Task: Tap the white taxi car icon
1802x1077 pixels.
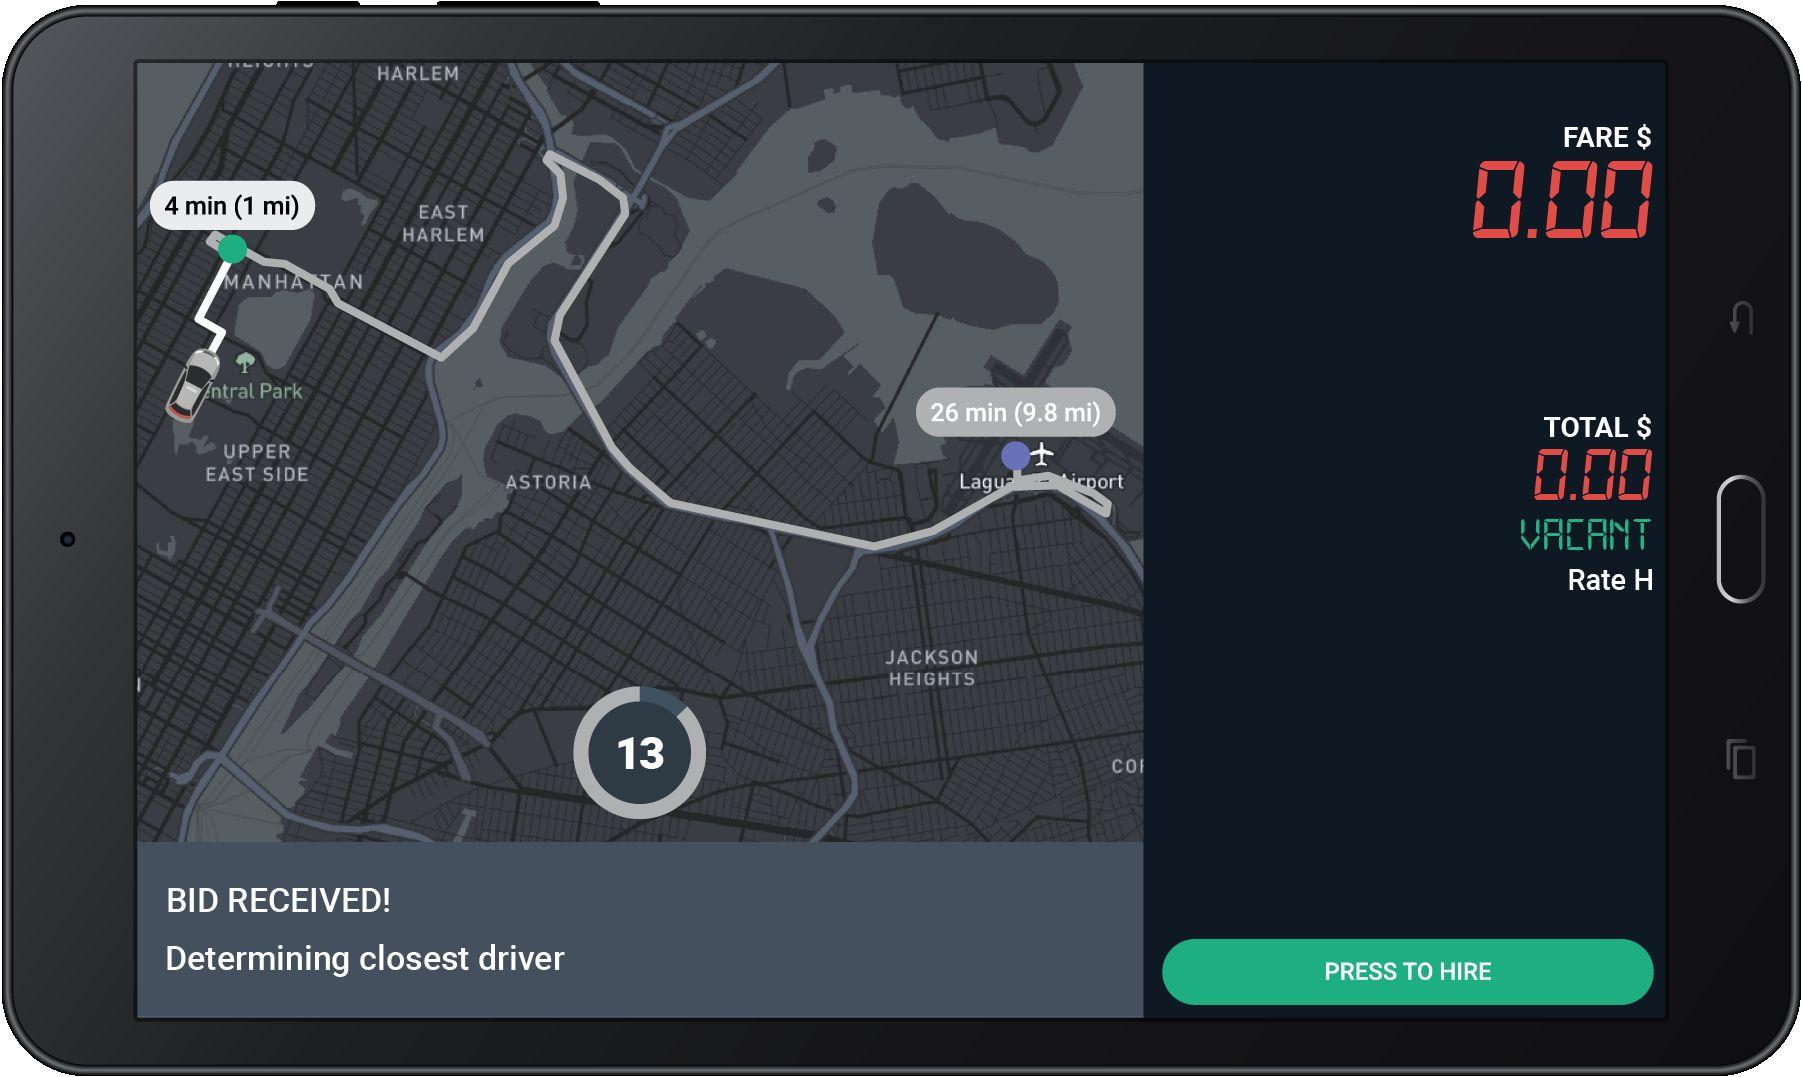Action: click(x=192, y=384)
